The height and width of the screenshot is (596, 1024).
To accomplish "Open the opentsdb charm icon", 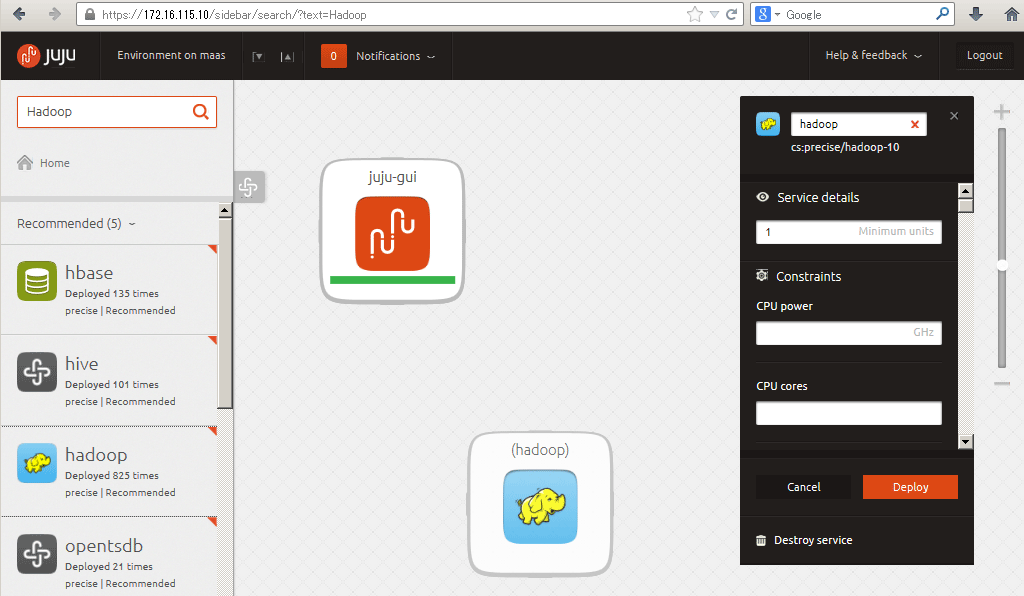I will coord(37,554).
